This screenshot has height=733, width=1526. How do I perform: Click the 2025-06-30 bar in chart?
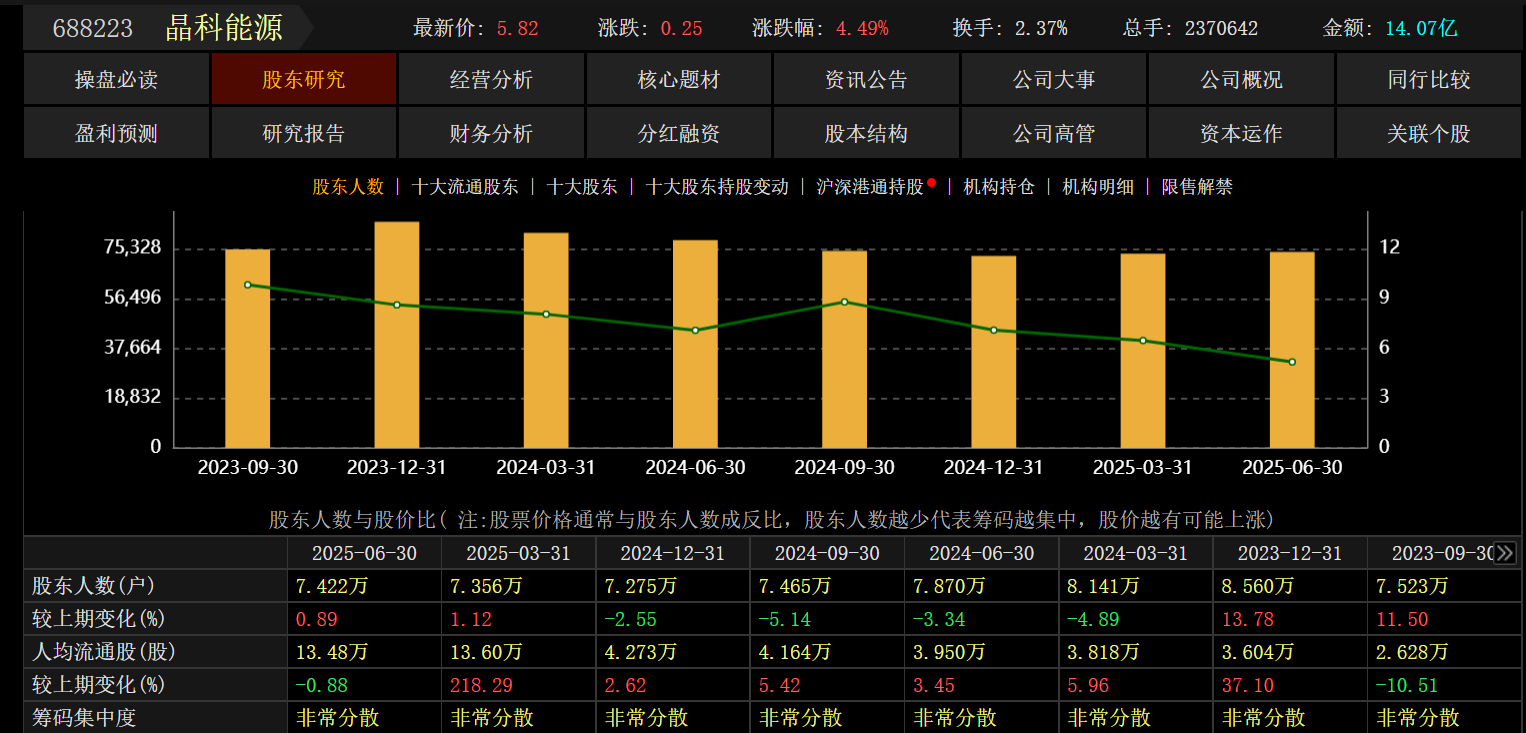[x=1292, y=349]
